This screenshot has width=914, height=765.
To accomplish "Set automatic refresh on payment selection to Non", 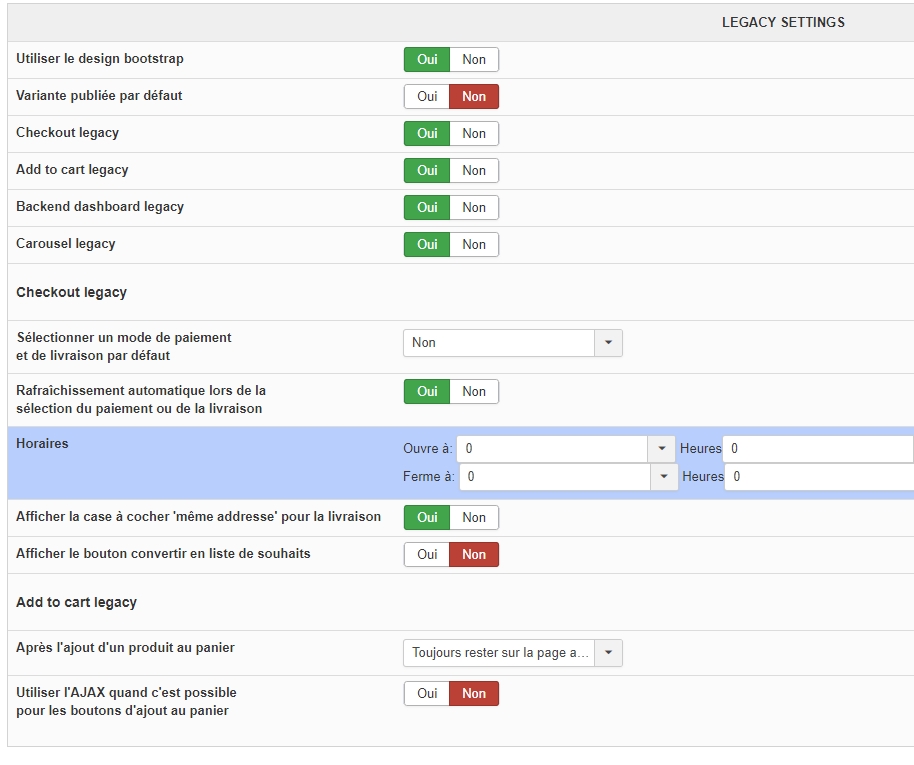I will (x=474, y=392).
